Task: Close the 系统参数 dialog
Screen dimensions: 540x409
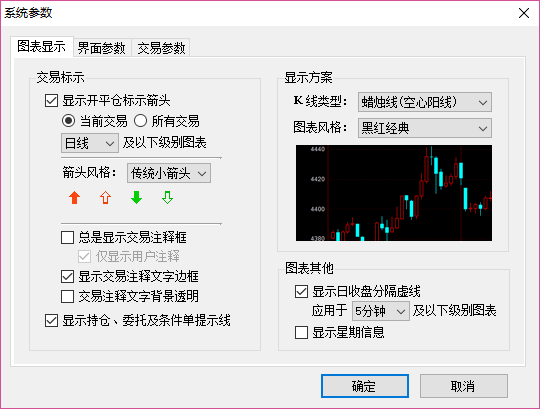Action: tap(524, 13)
